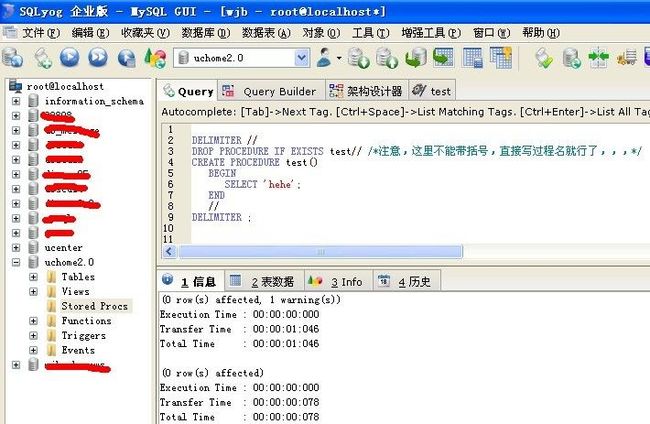Image resolution: width=650 pixels, height=424 pixels.
Task: Switch to the test tab
Action: point(432,91)
